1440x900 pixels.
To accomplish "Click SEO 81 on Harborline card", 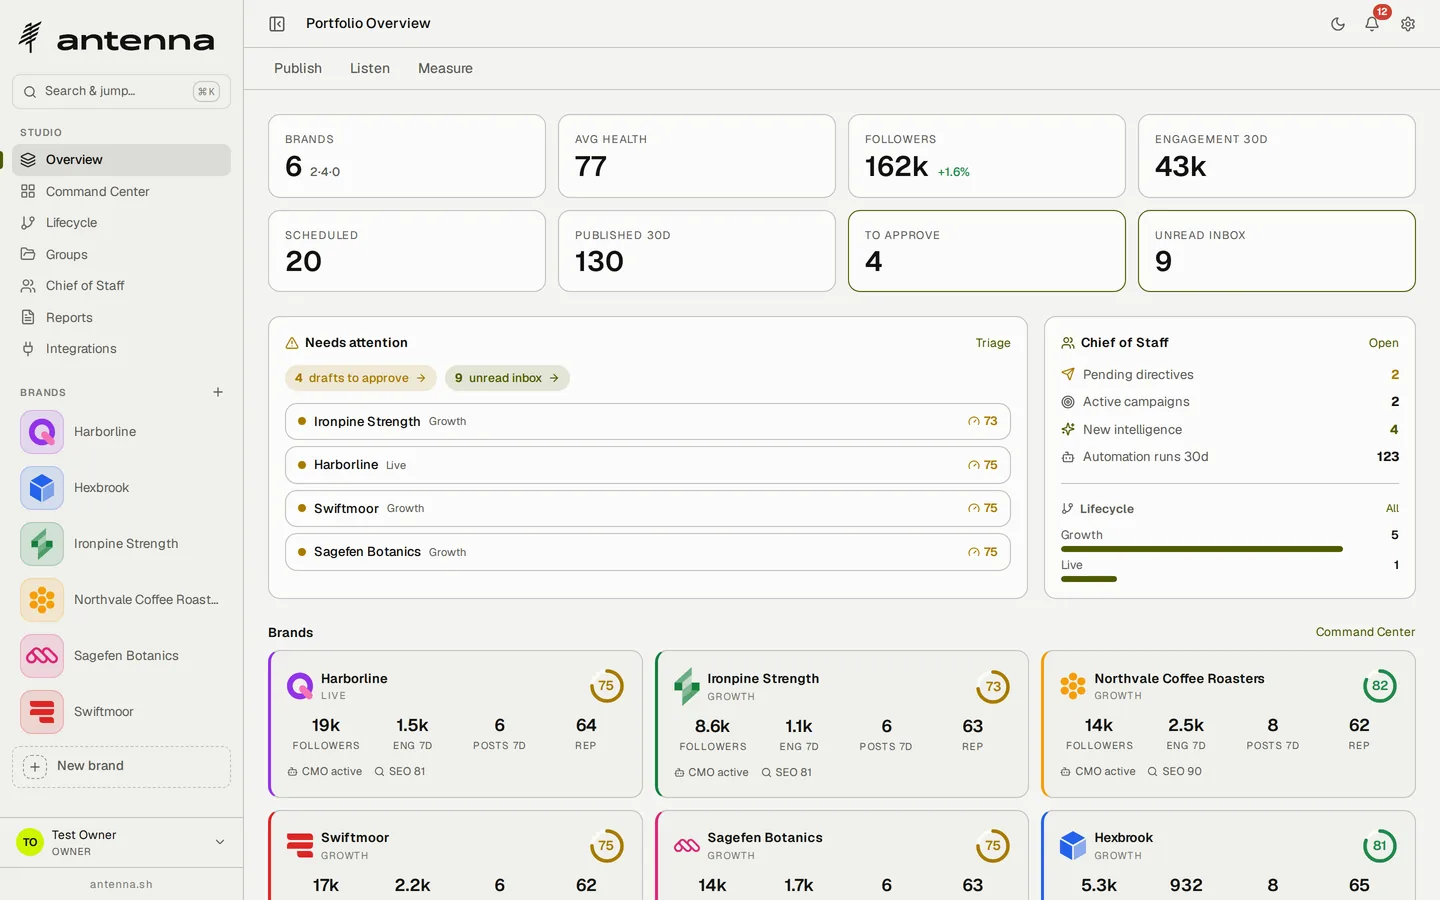I will pyautogui.click(x=400, y=772).
